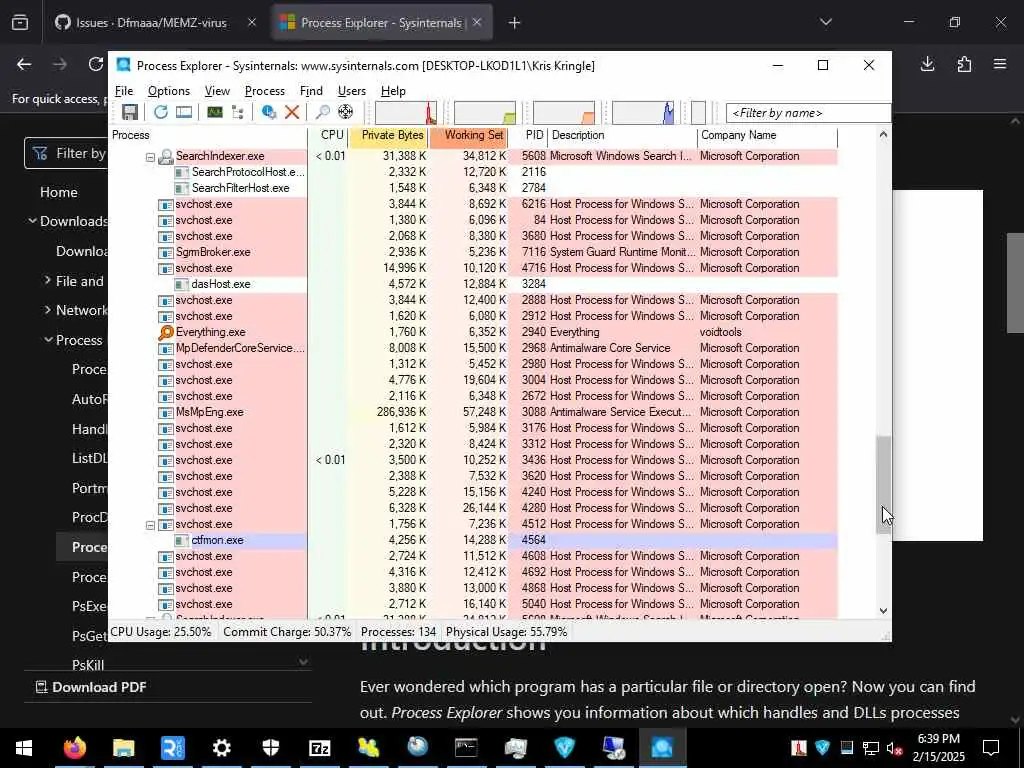Image resolution: width=1024 pixels, height=768 pixels.
Task: Open the Windows Start menu
Action: [24, 748]
